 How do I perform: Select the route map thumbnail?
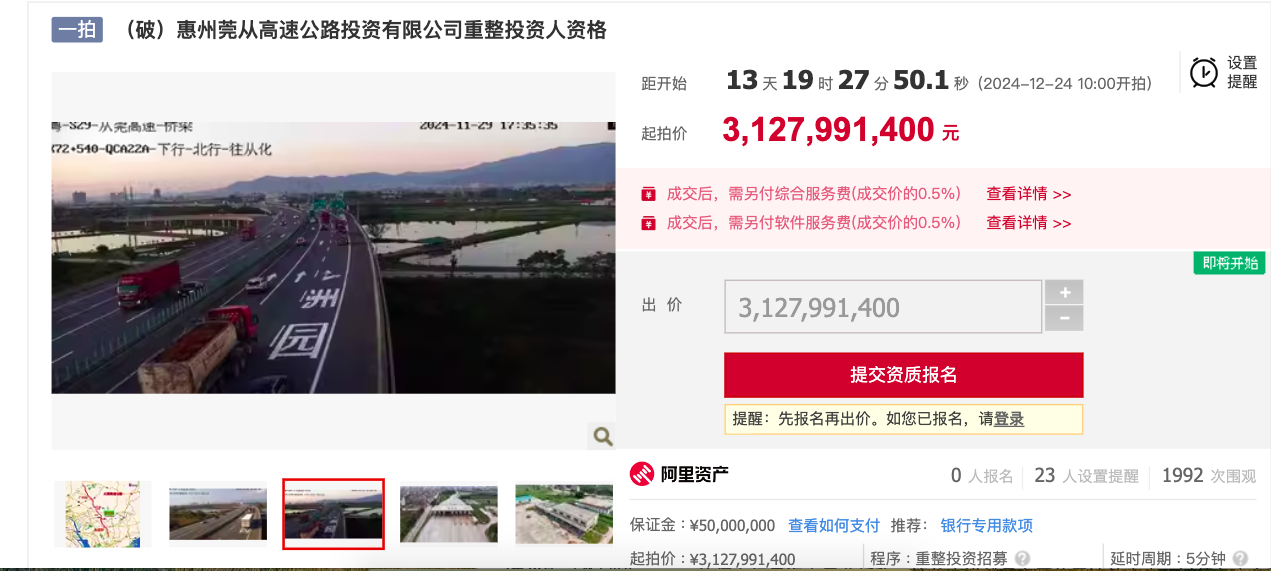pyautogui.click(x=103, y=514)
